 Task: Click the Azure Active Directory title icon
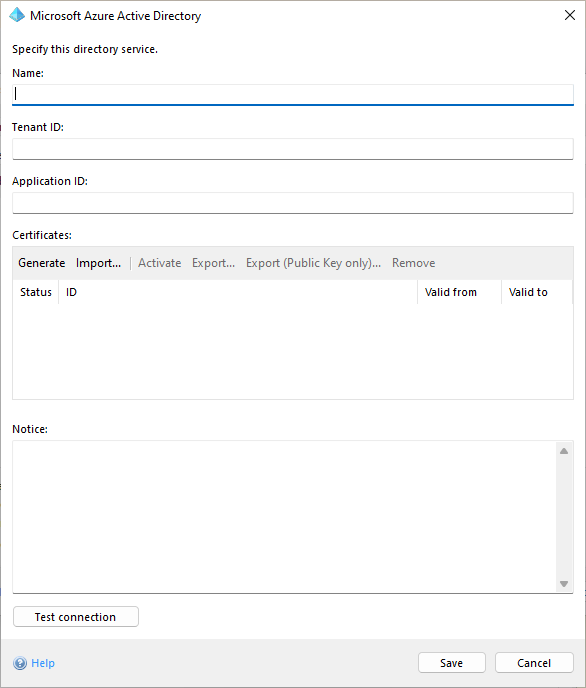17,15
